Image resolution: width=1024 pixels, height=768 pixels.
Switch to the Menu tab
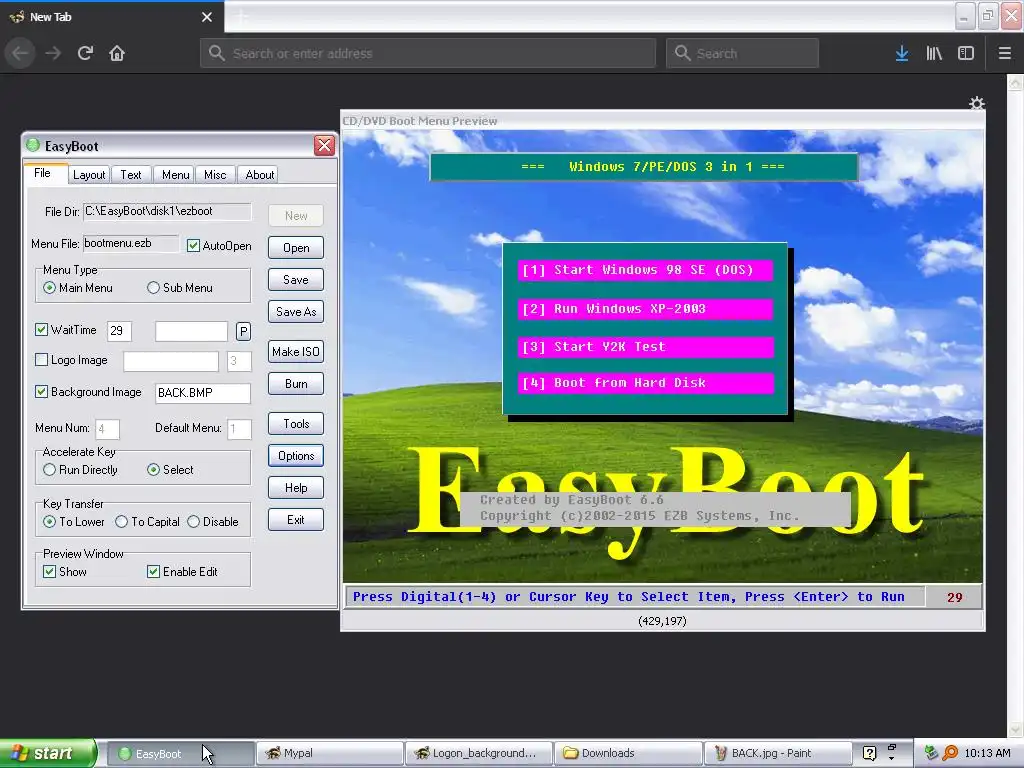pos(176,174)
